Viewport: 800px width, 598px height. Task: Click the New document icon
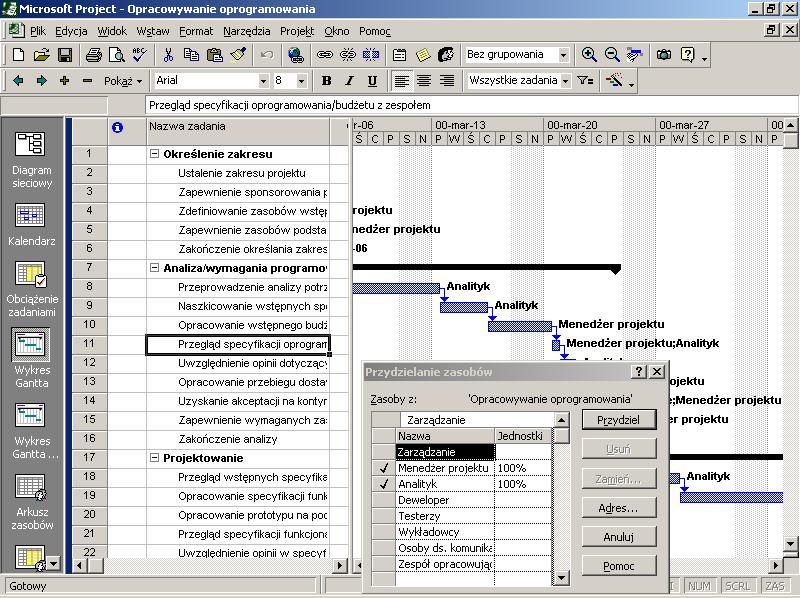pos(18,55)
